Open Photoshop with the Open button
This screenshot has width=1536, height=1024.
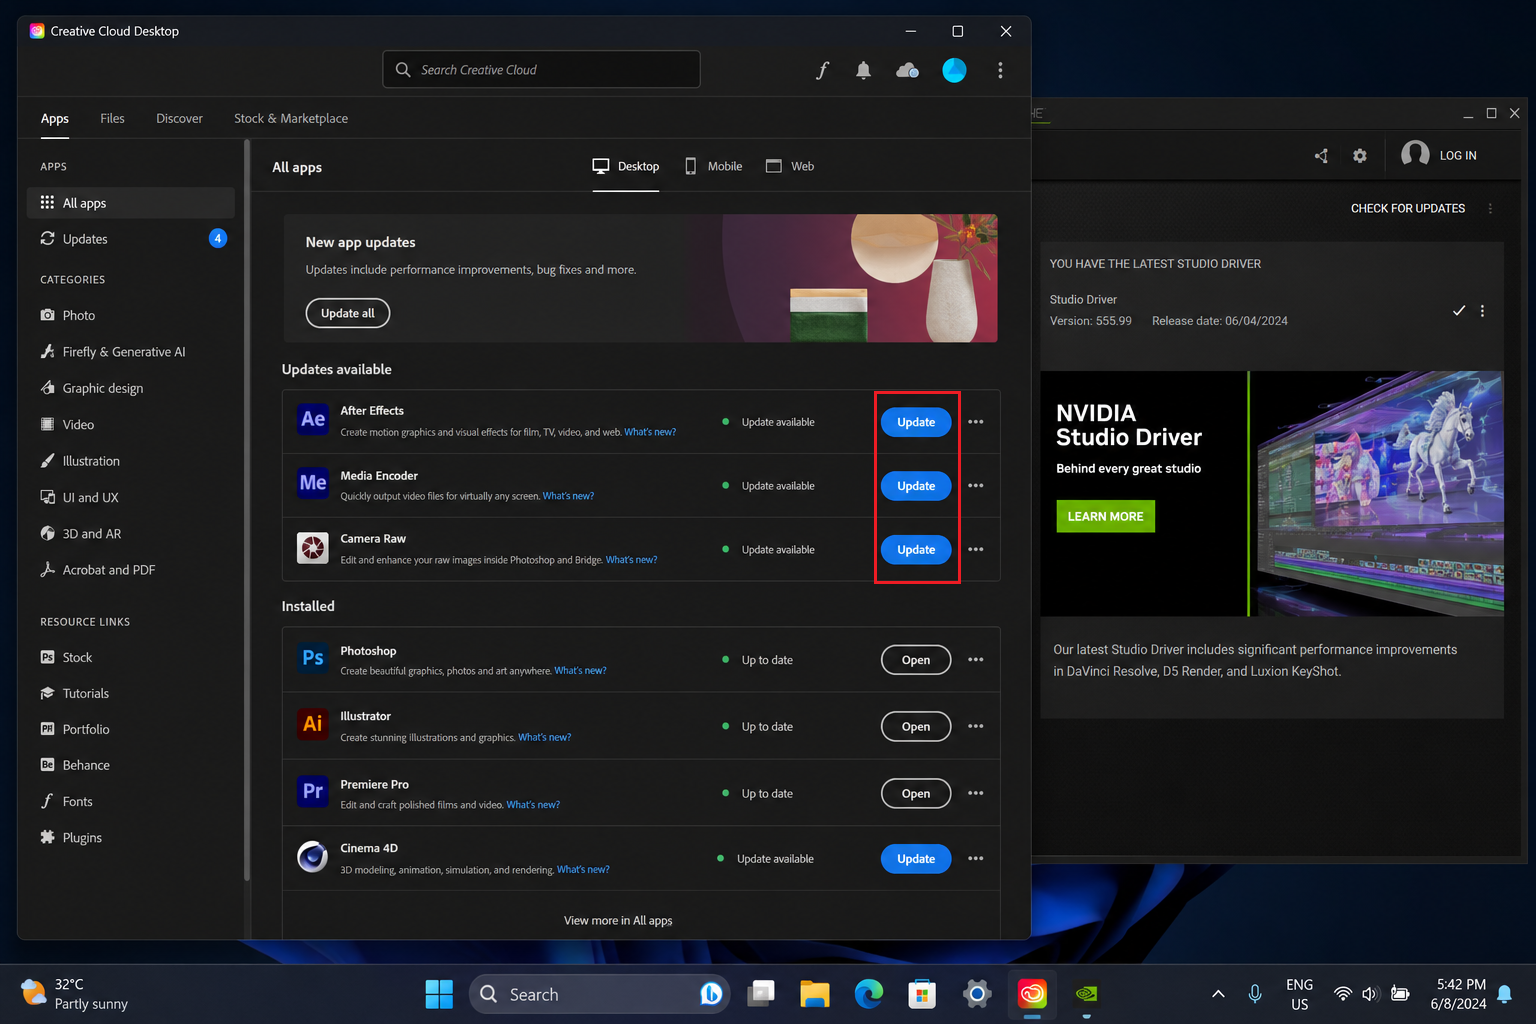(x=916, y=660)
